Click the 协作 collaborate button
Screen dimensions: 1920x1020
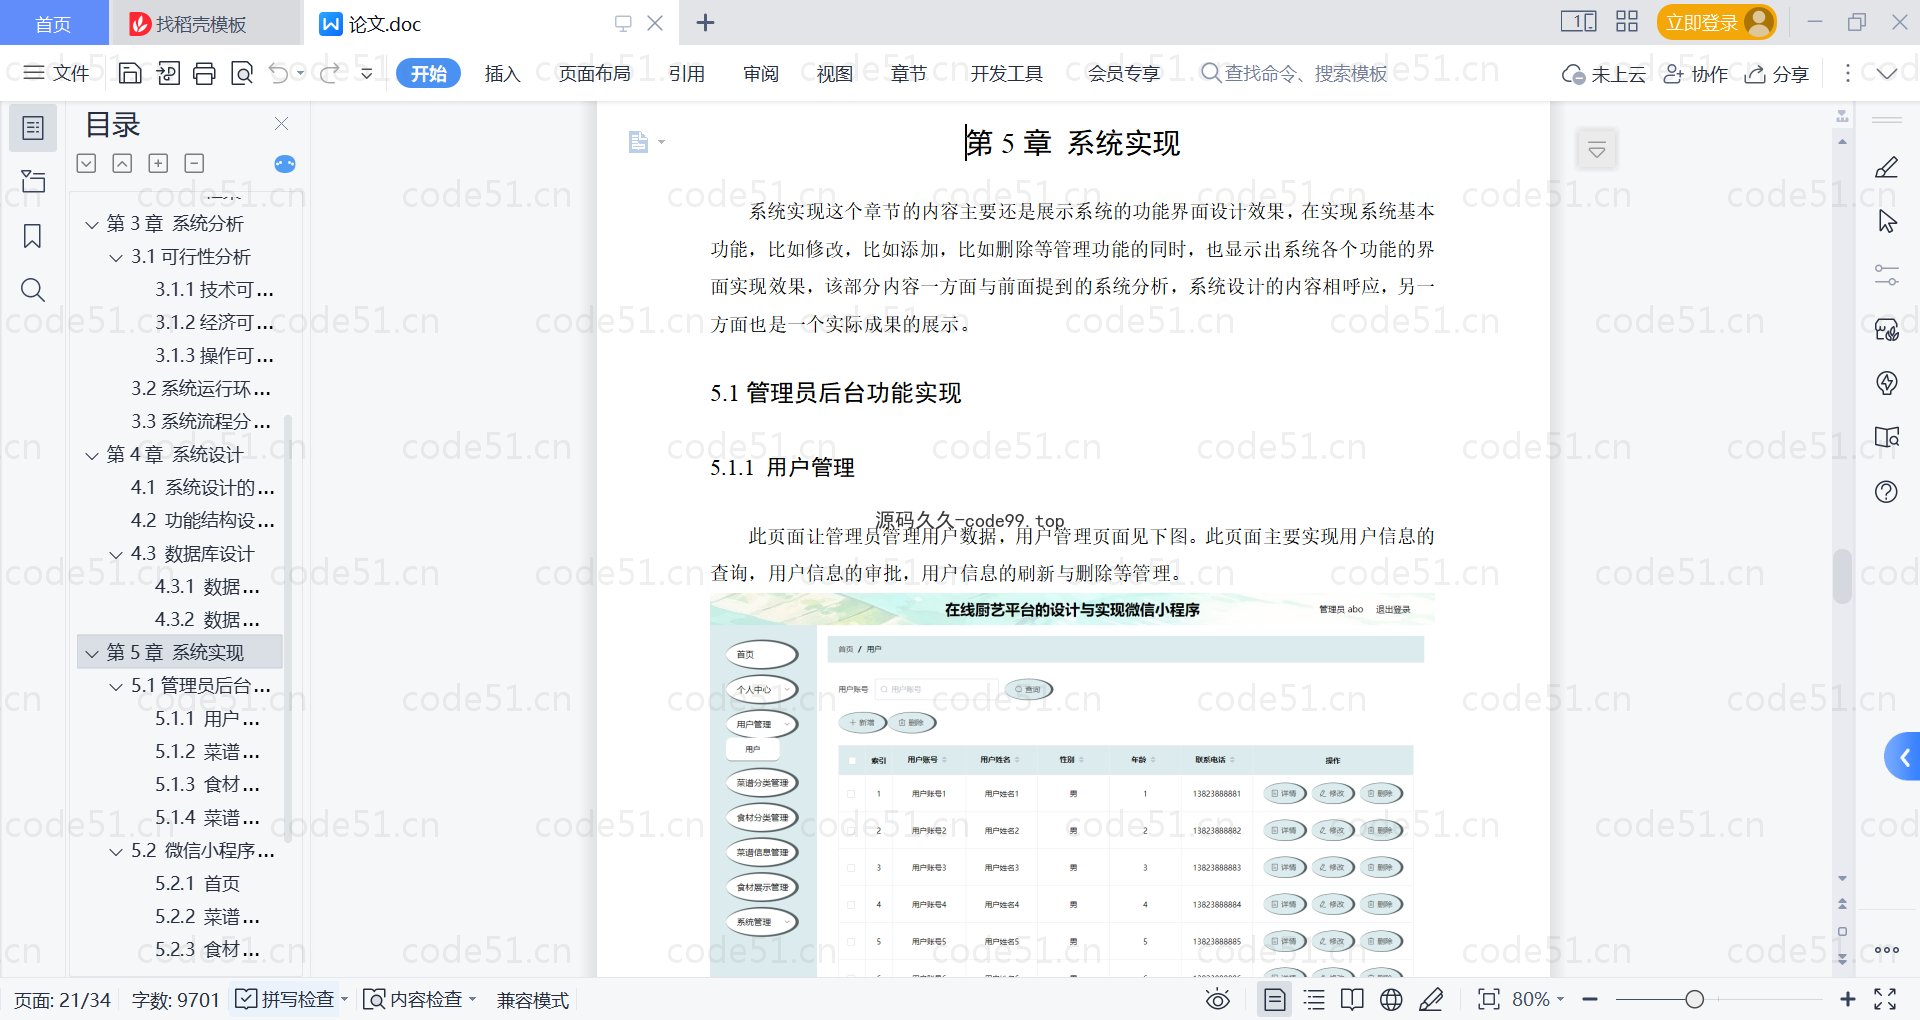tap(1696, 73)
